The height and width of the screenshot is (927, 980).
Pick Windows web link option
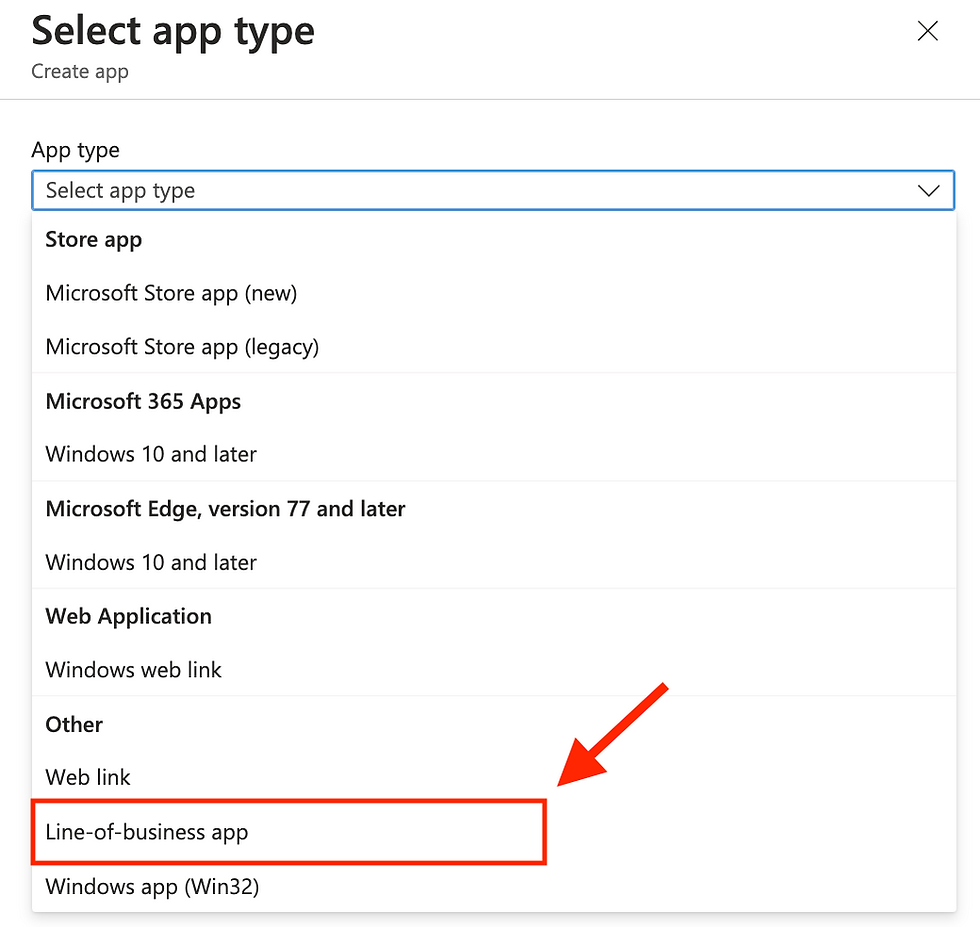tap(494, 670)
